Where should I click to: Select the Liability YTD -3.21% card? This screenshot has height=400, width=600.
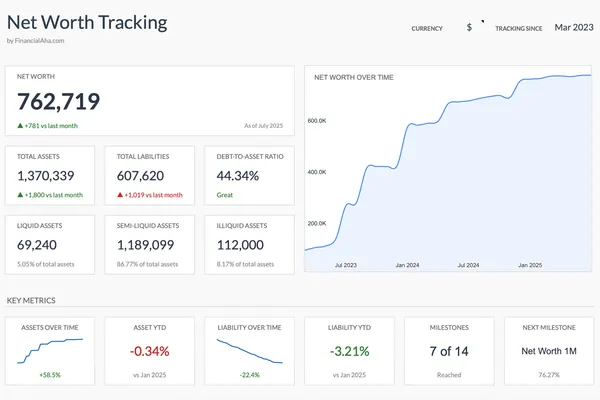pos(348,351)
